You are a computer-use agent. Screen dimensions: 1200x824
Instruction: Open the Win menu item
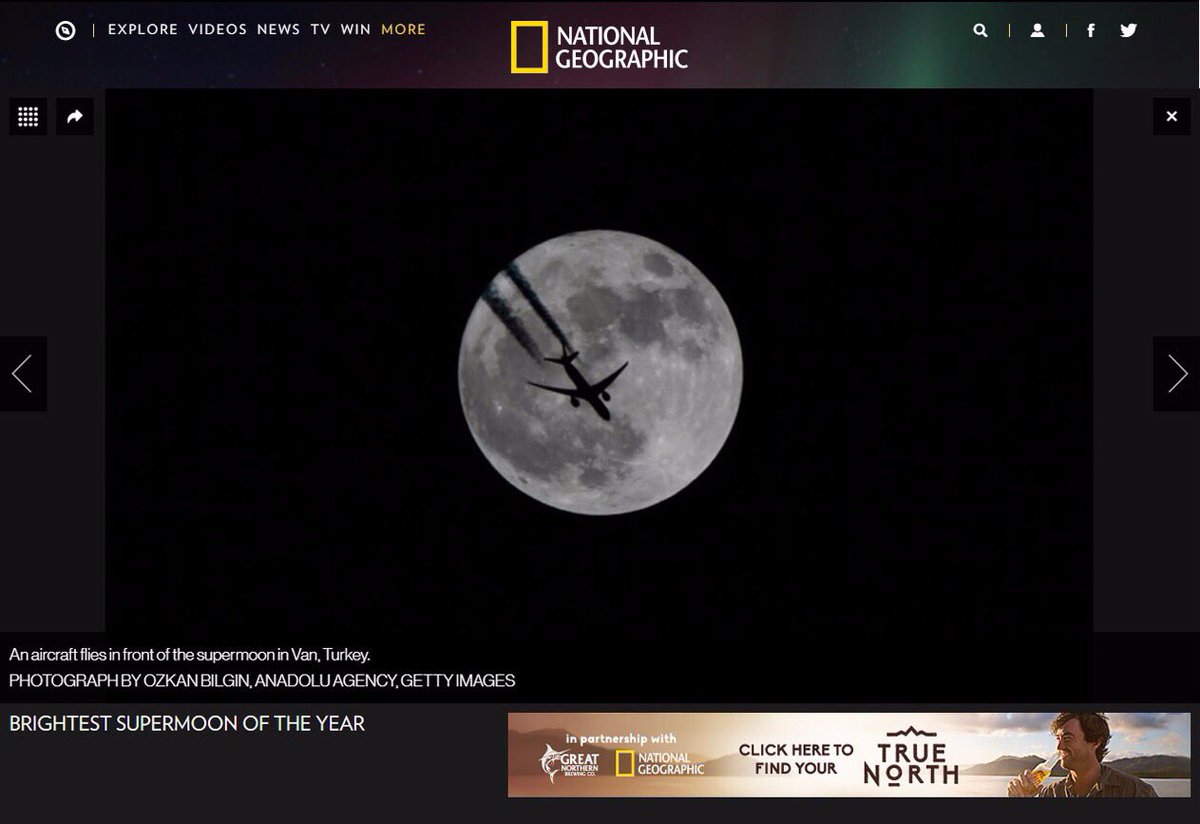coord(355,29)
